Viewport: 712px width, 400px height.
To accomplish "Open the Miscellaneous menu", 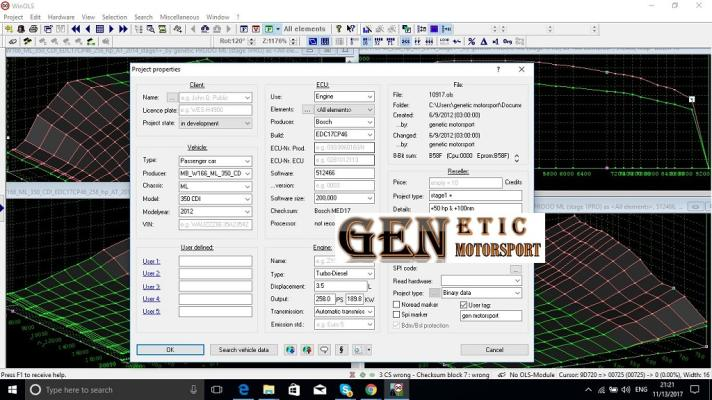I will tap(179, 17).
